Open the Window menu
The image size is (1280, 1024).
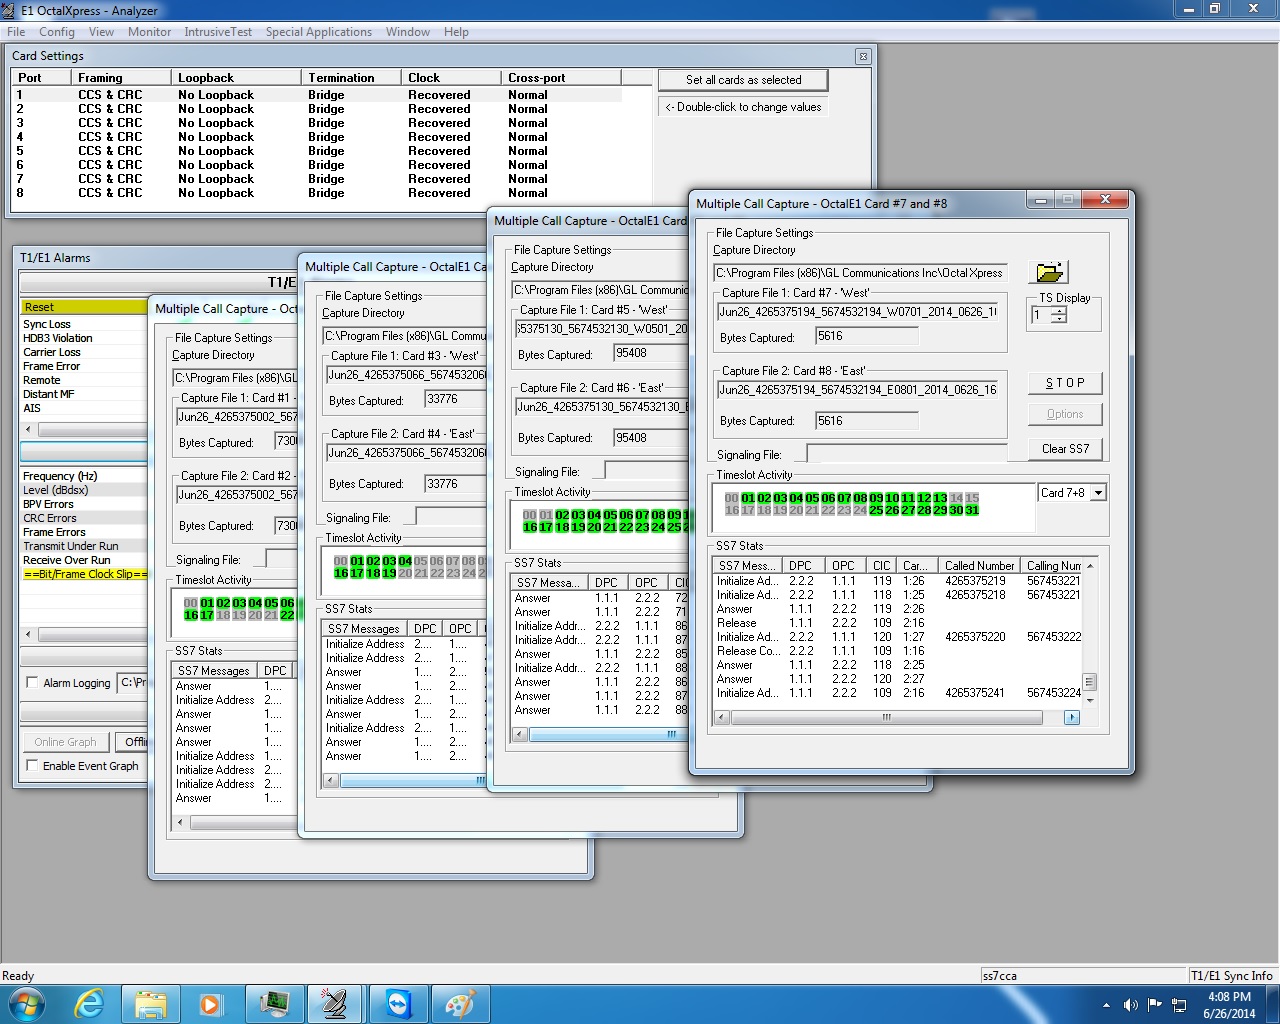tap(408, 32)
